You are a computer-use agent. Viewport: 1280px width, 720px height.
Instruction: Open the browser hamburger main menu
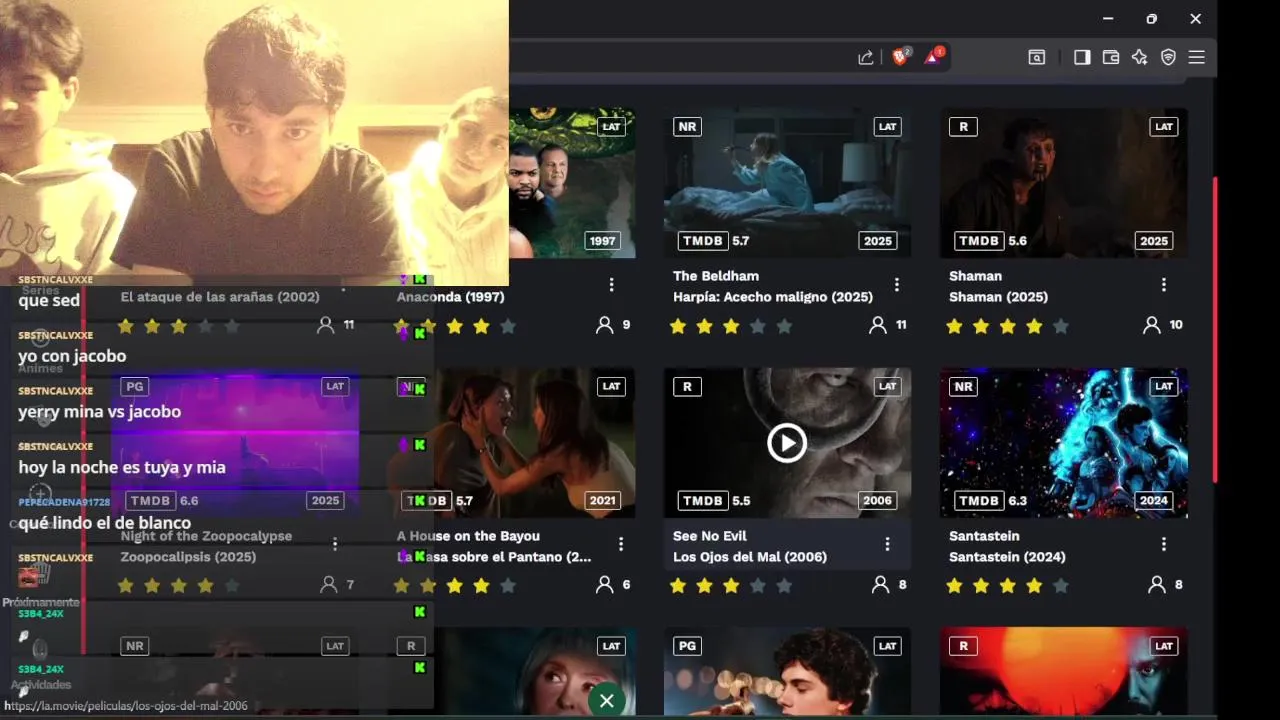click(x=1196, y=57)
